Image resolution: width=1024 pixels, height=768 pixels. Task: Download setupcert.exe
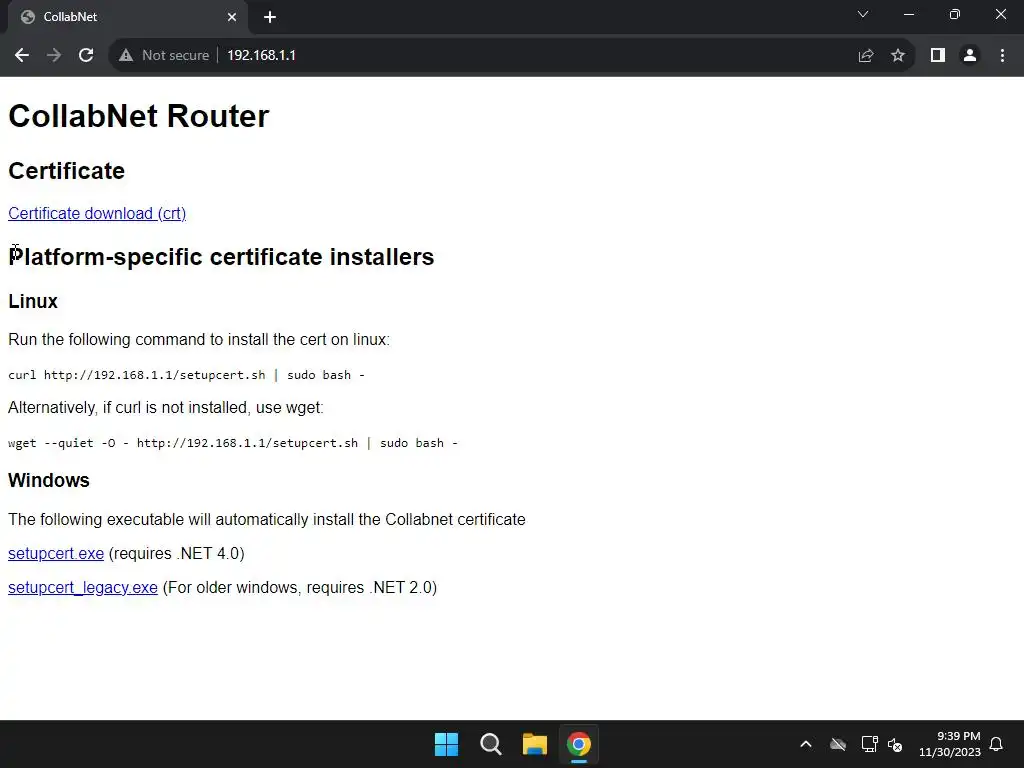coord(56,553)
